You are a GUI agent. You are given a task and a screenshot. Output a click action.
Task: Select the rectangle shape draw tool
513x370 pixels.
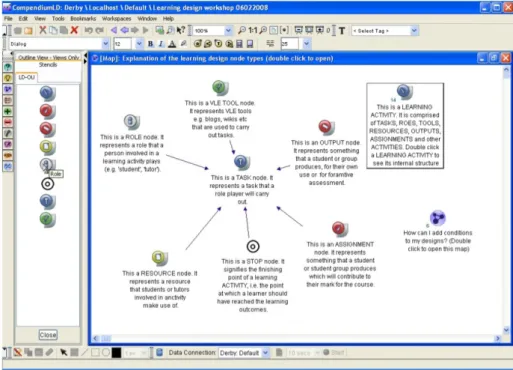pos(95,352)
